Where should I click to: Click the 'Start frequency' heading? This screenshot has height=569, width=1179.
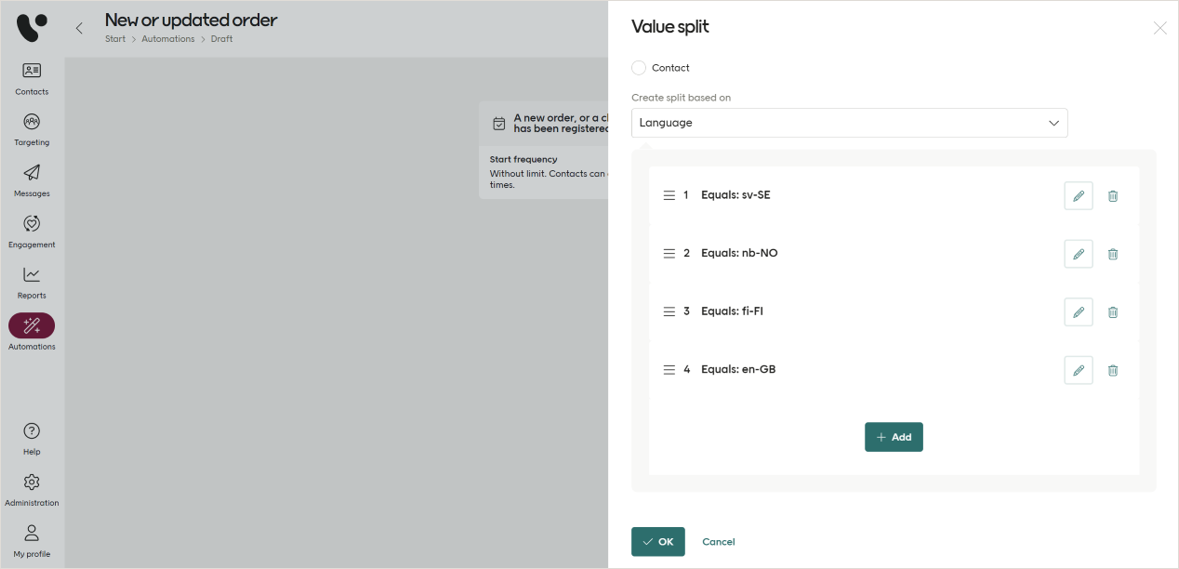[x=523, y=159]
